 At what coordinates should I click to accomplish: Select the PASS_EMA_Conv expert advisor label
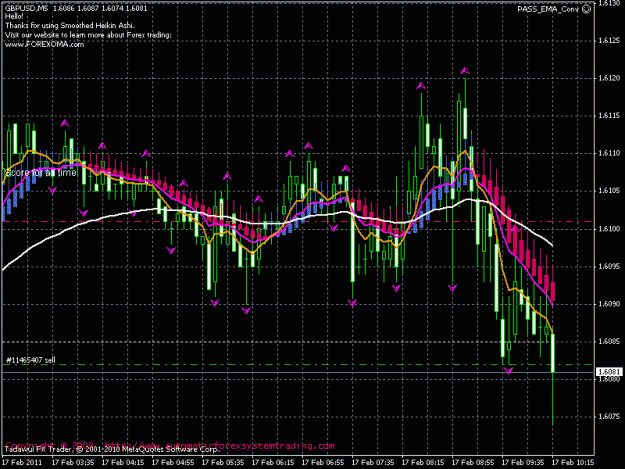pos(547,10)
